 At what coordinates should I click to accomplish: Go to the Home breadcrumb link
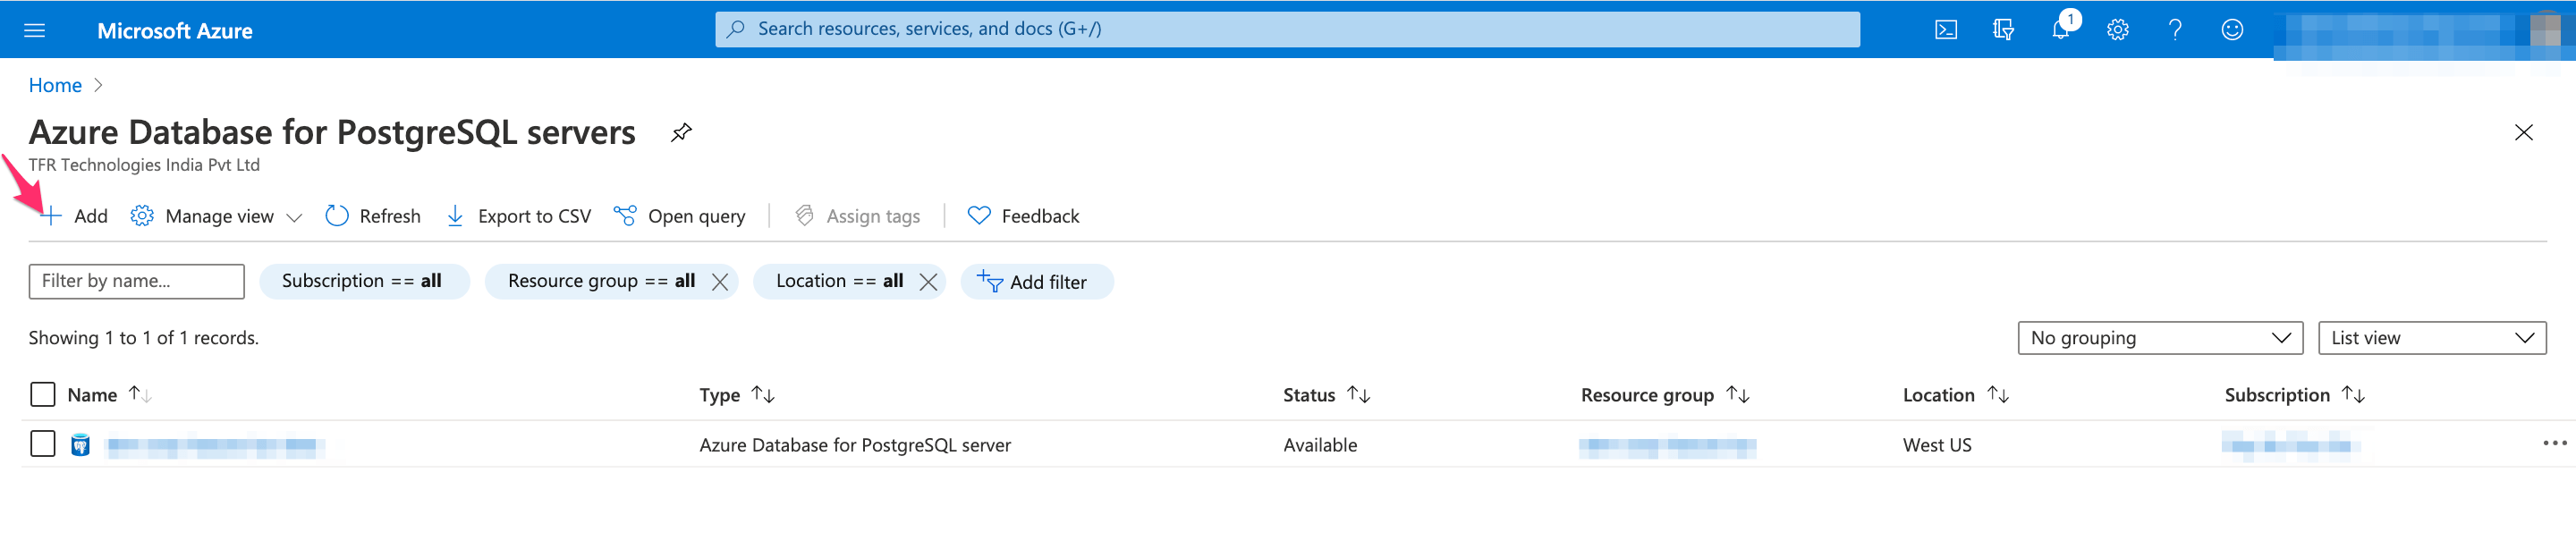(x=55, y=85)
